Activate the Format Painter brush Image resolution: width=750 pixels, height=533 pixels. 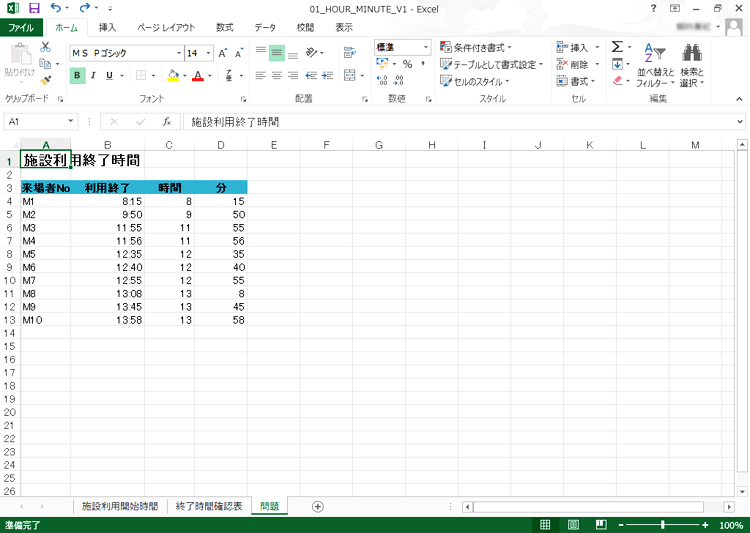pos(45,80)
